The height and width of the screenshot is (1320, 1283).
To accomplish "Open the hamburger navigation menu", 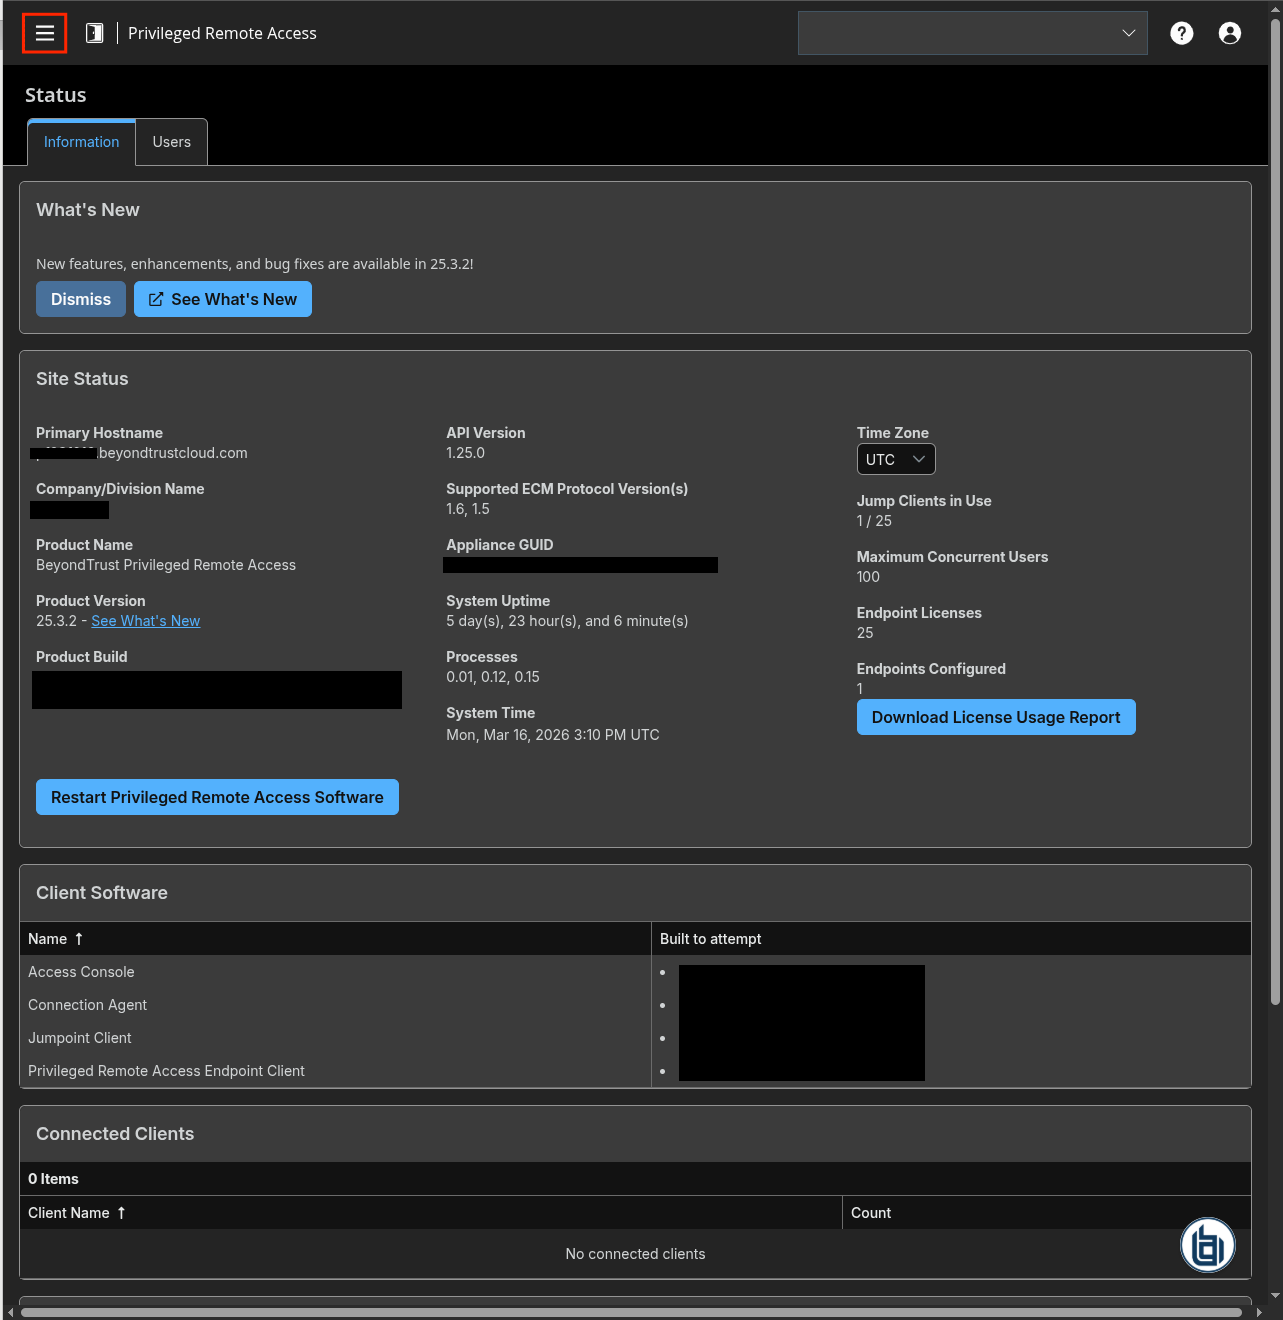I will tap(44, 33).
